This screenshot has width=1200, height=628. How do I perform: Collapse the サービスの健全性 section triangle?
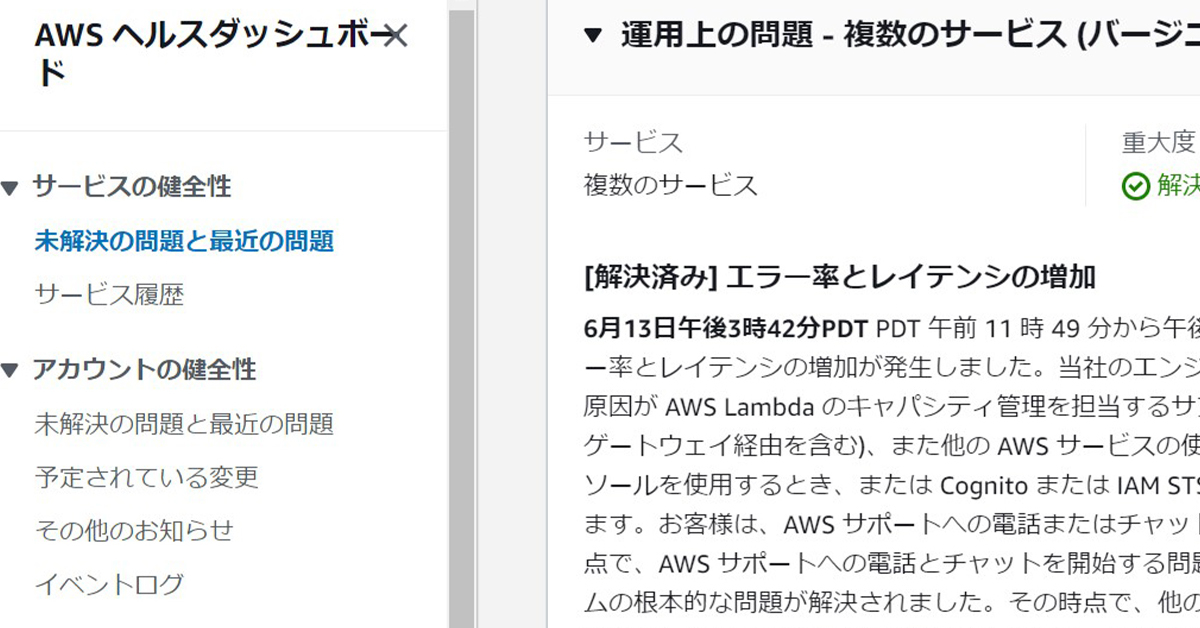(x=10, y=187)
